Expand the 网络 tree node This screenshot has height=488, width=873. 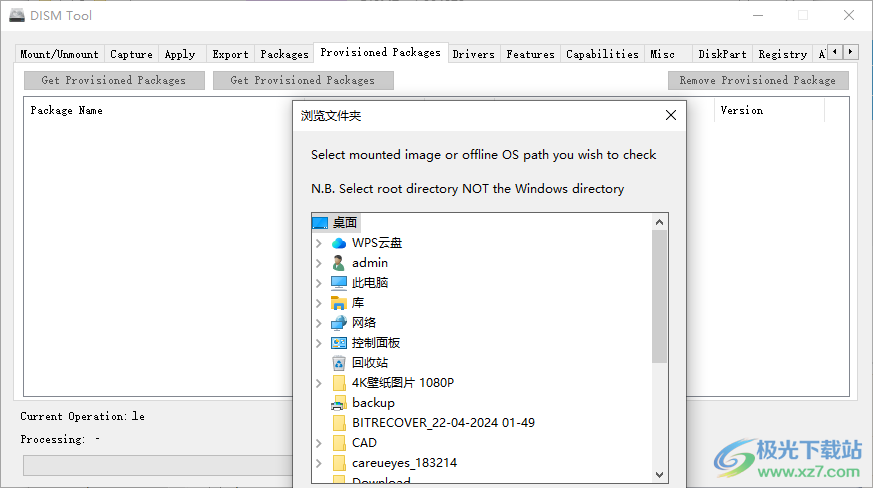318,324
